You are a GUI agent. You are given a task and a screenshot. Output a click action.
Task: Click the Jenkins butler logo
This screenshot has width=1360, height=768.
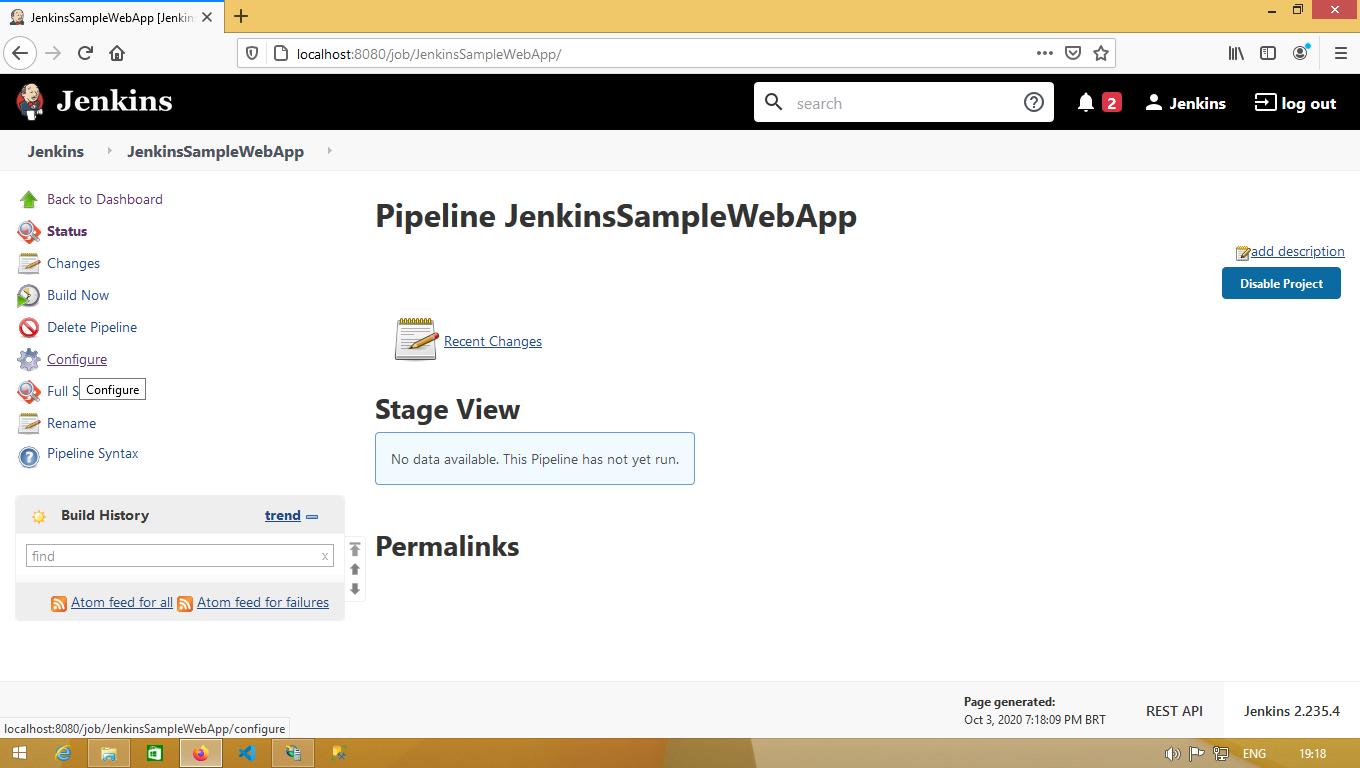(x=30, y=102)
